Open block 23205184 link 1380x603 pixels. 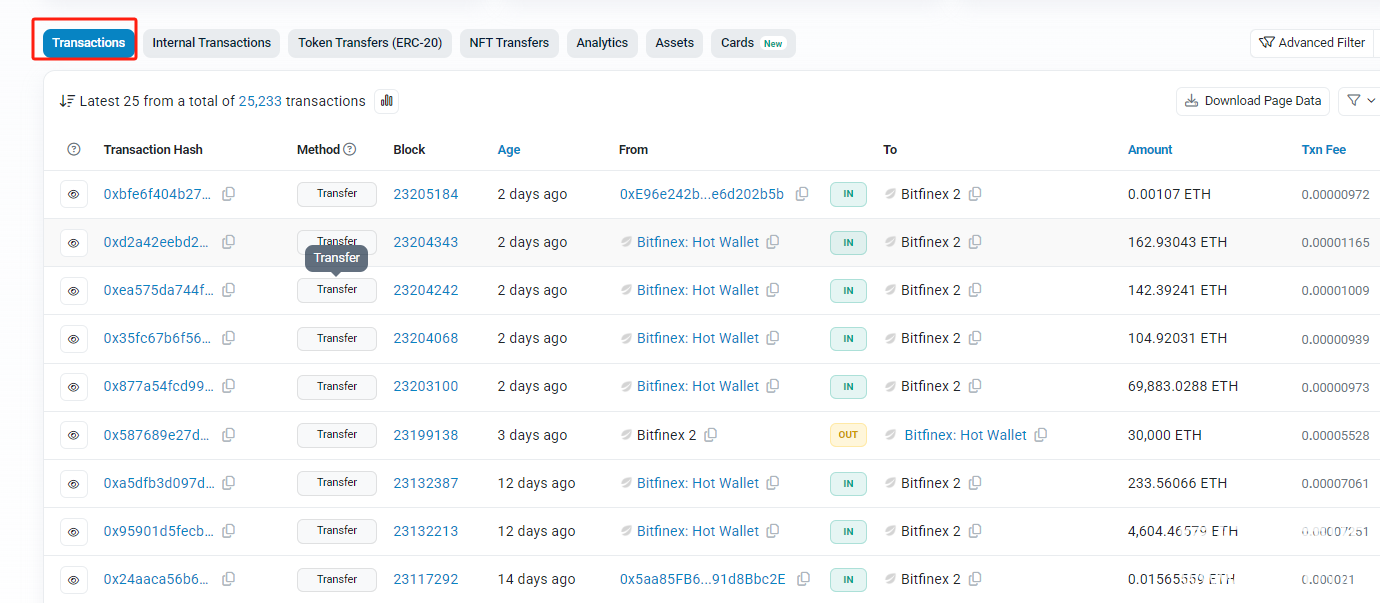pyautogui.click(x=425, y=194)
